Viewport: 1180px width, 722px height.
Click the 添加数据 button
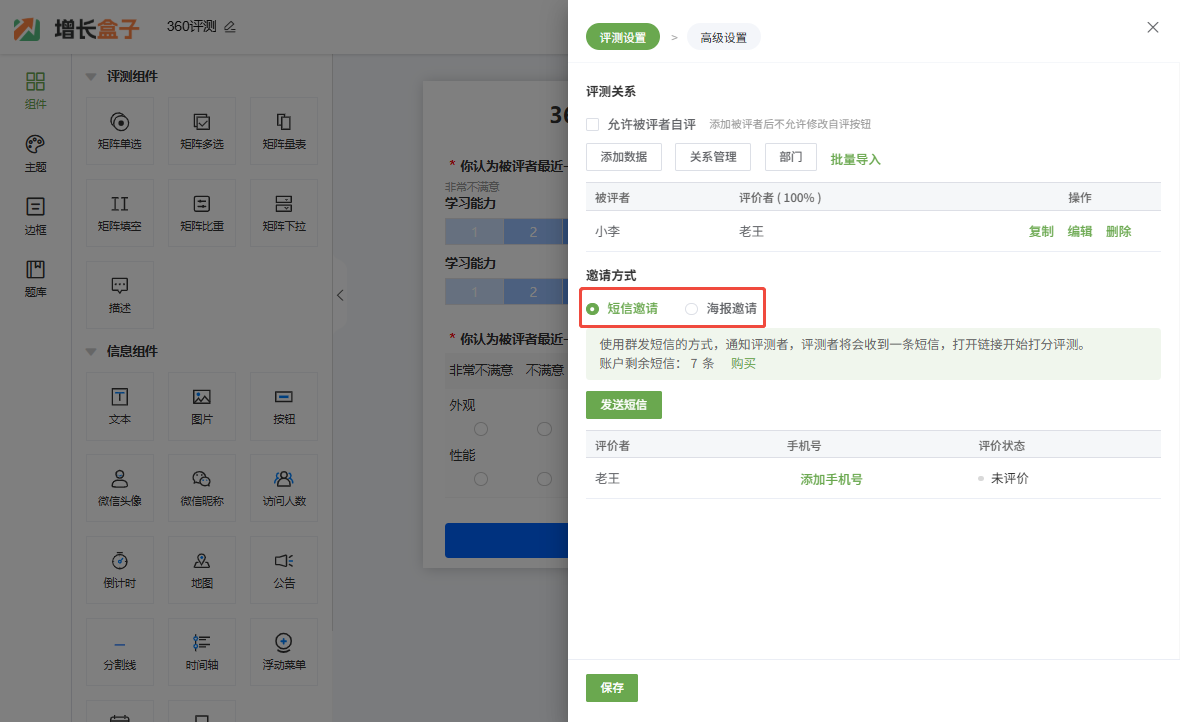tap(624, 157)
